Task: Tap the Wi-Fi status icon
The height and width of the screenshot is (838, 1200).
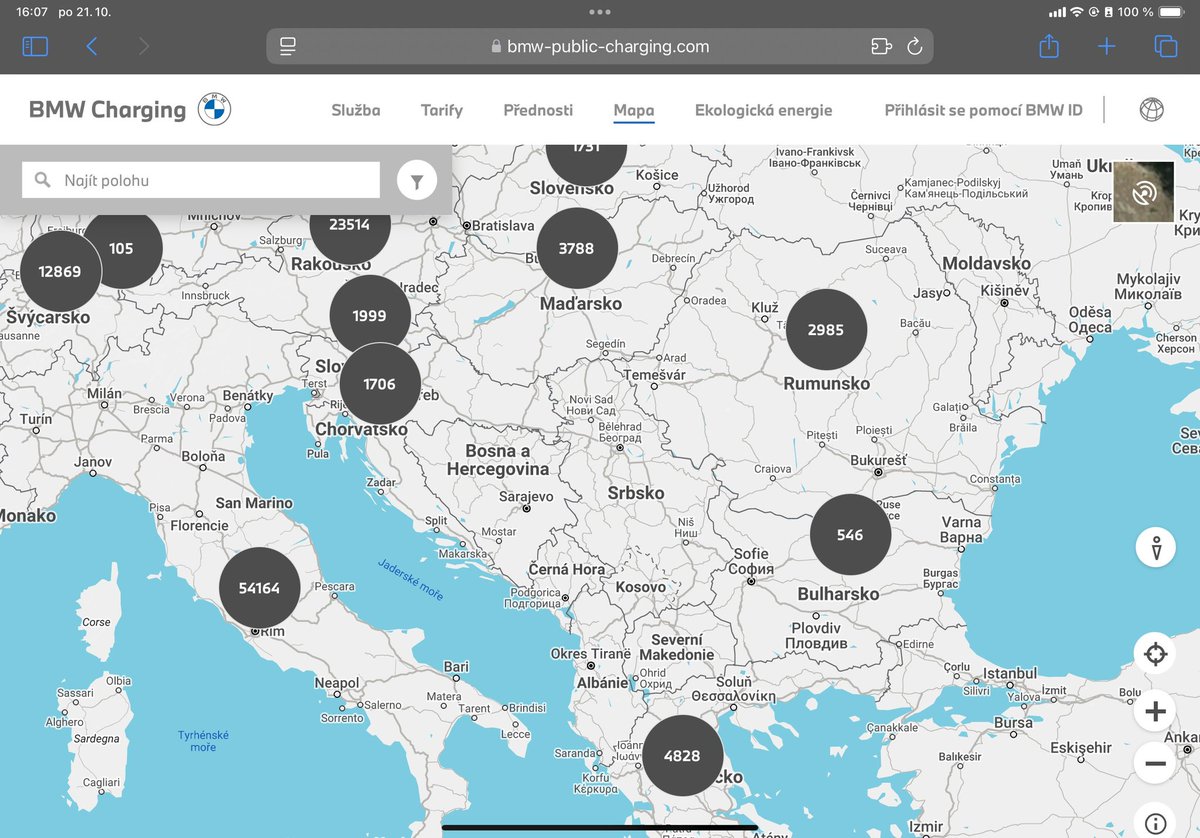Action: 1077,12
